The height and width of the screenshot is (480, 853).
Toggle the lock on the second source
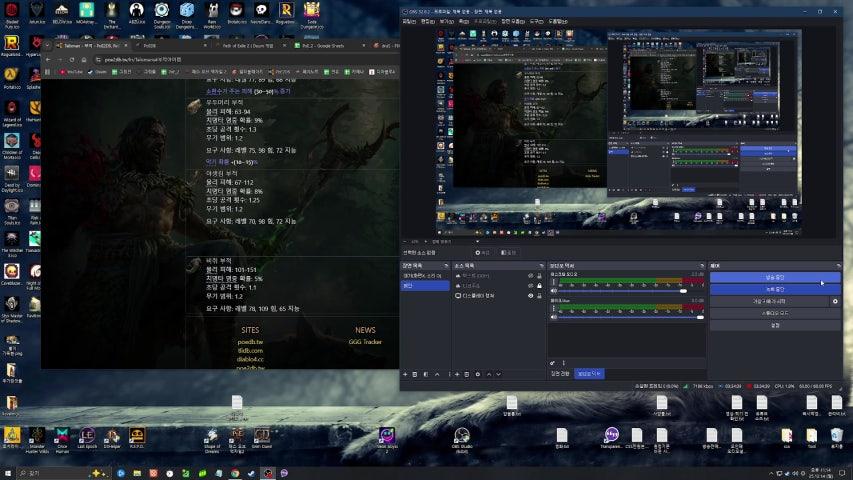[x=541, y=286]
